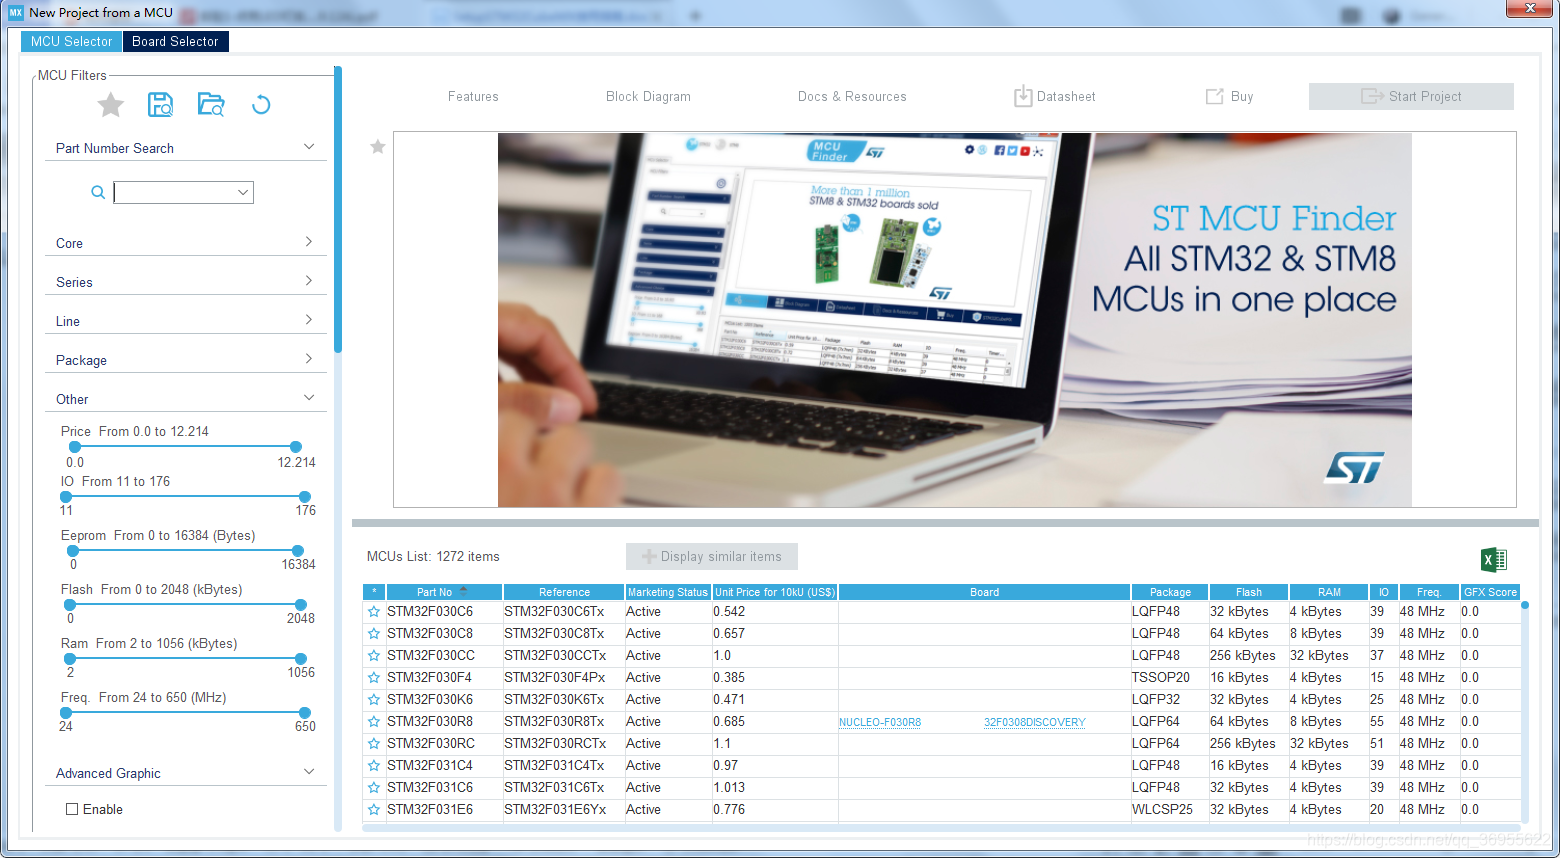Image resolution: width=1560 pixels, height=858 pixels.
Task: Reset all MCU filters icon
Action: point(261,104)
